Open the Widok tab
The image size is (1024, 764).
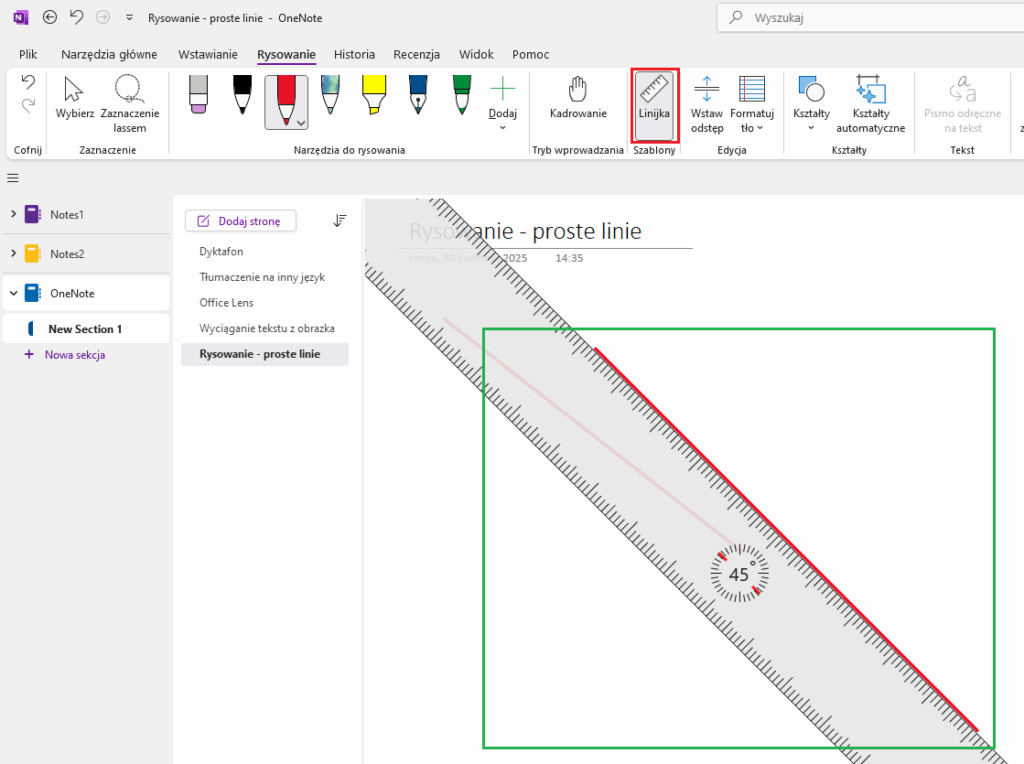tap(476, 54)
